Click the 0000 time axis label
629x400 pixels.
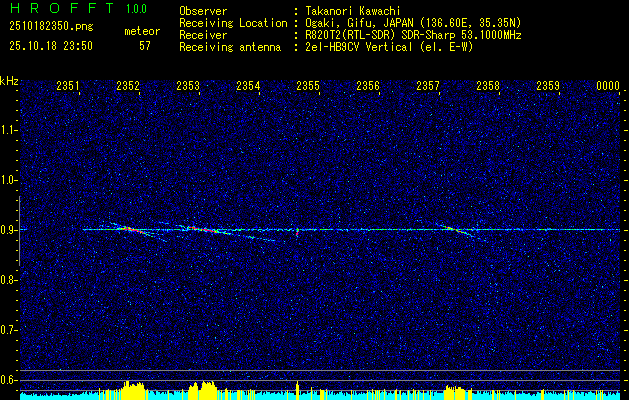tap(608, 85)
